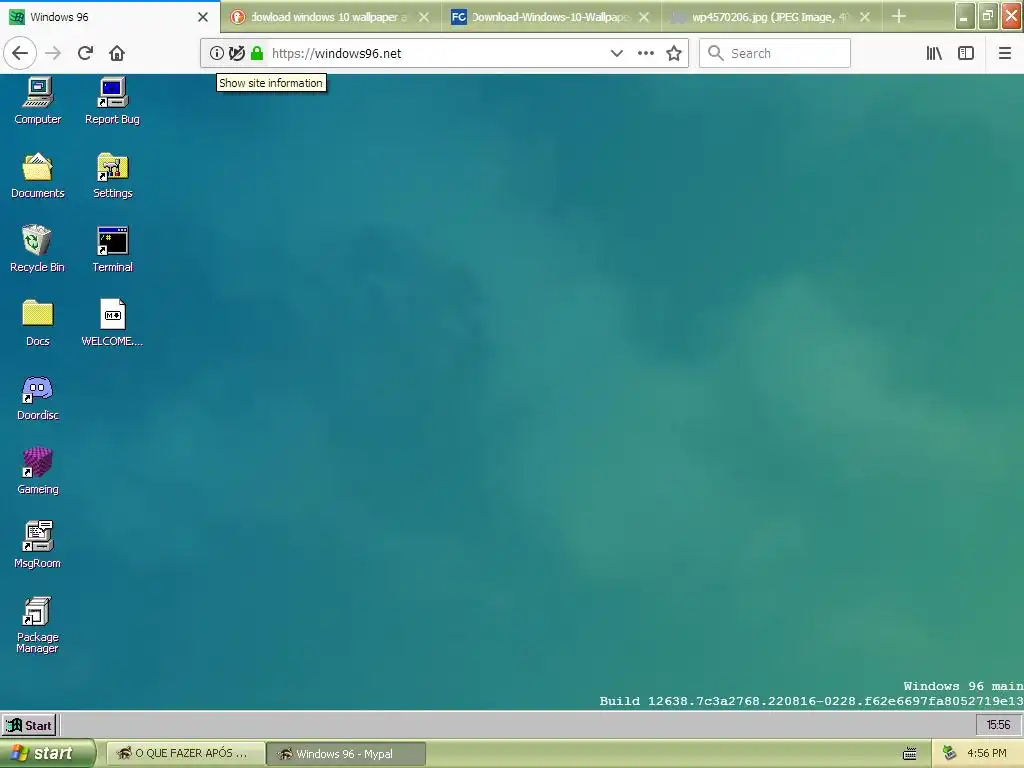Close the dowload windows 10 wallpaper tab
The image size is (1024, 768).
pyautogui.click(x=424, y=17)
